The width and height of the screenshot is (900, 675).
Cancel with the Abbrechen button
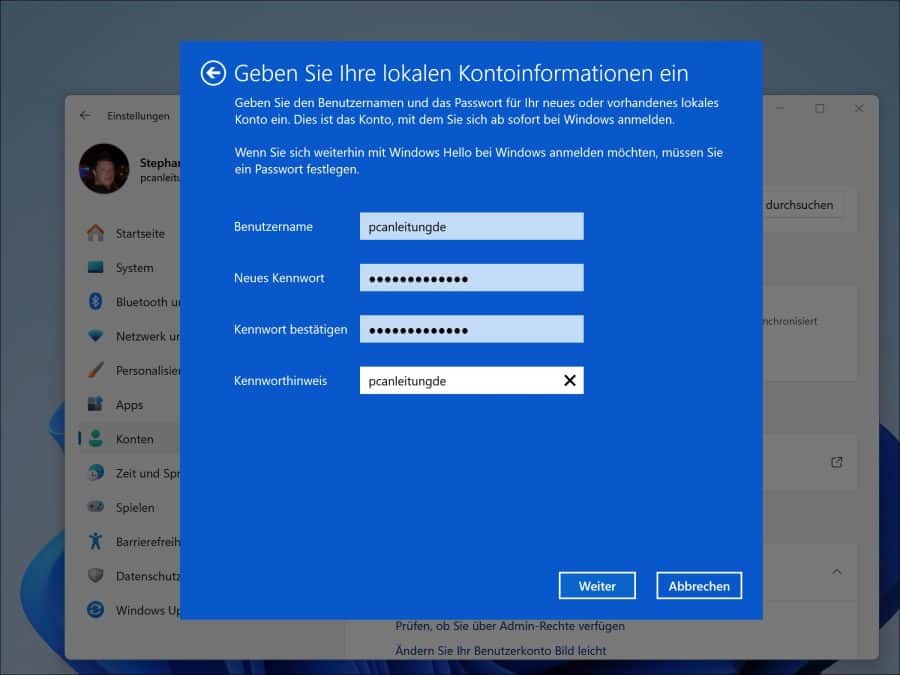(x=698, y=585)
